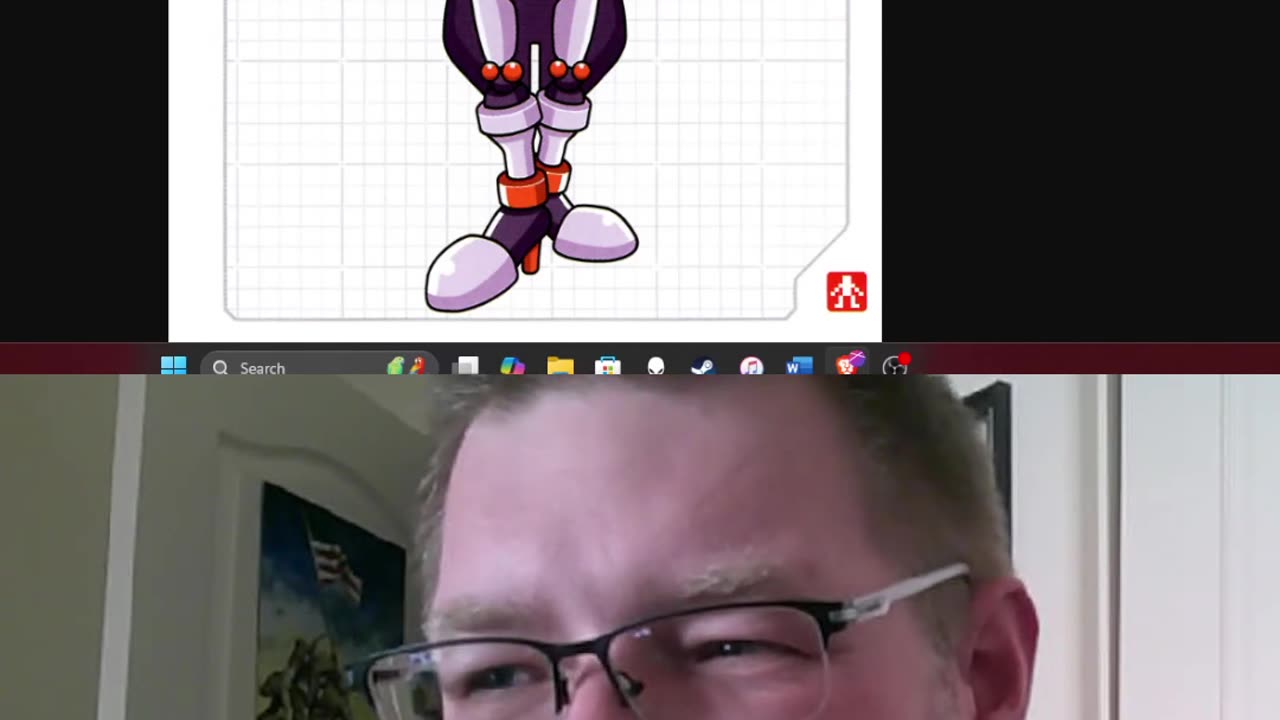Open the Windows Start menu

[173, 366]
